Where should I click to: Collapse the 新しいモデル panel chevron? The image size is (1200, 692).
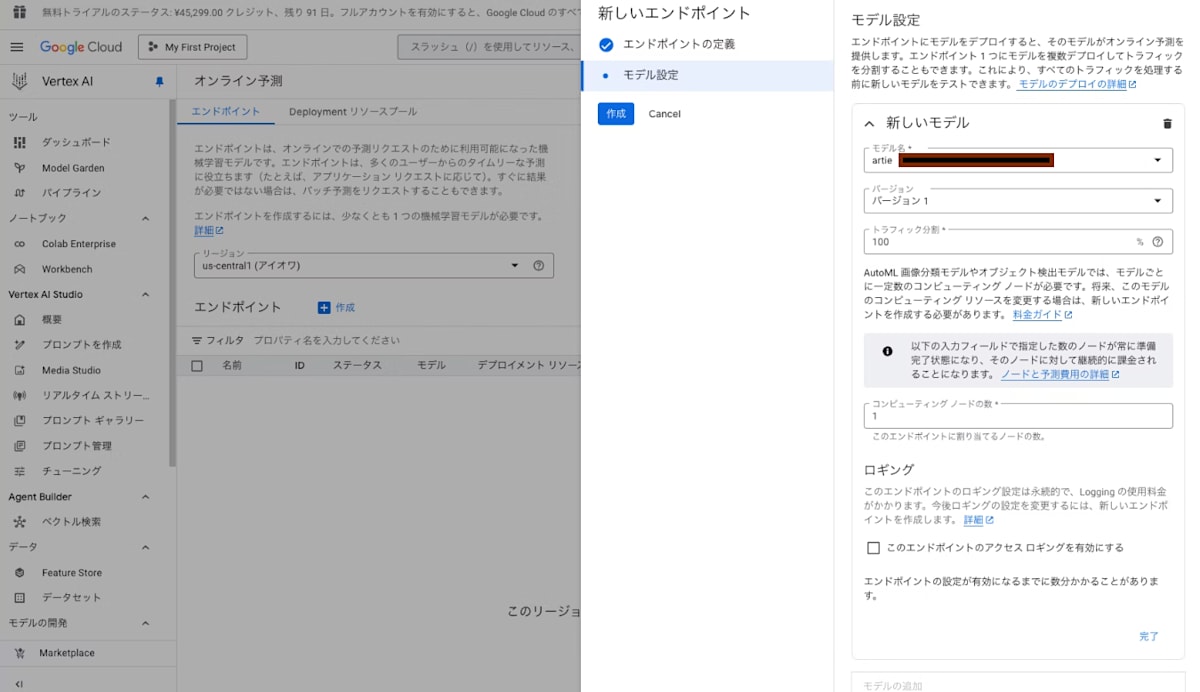tap(869, 123)
